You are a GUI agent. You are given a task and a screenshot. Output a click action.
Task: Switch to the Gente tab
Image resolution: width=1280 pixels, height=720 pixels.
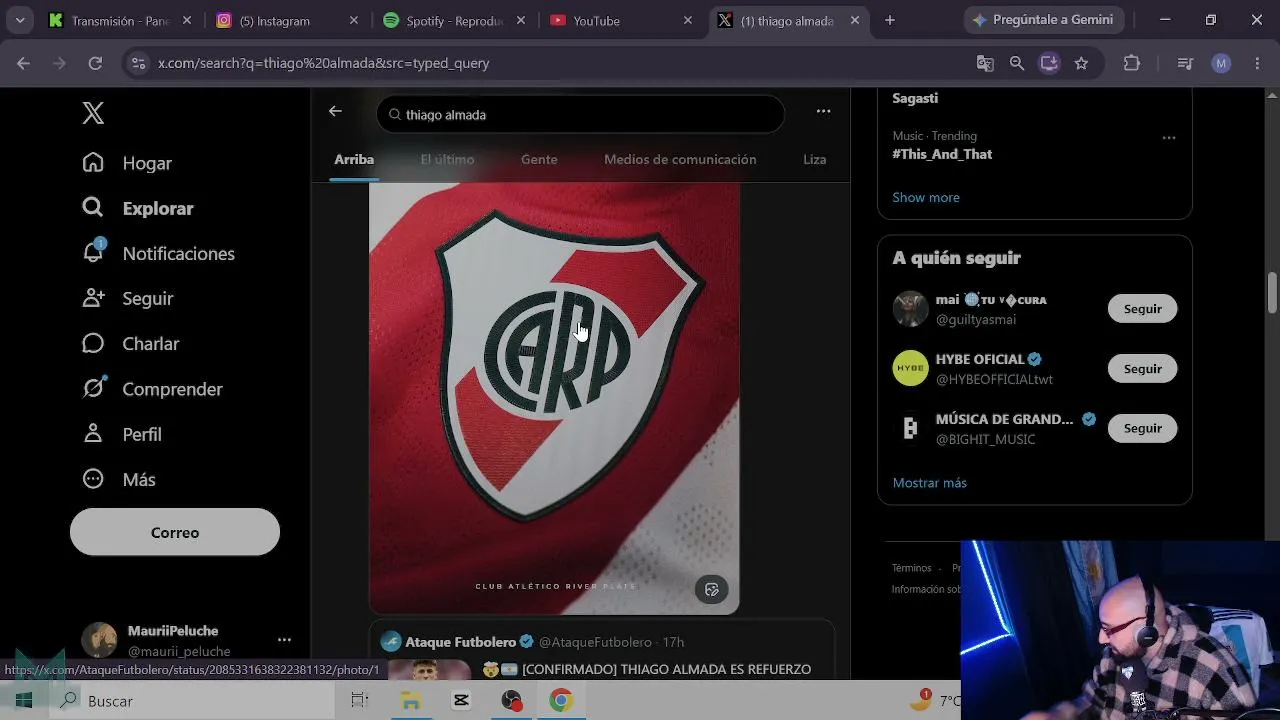pyautogui.click(x=539, y=159)
